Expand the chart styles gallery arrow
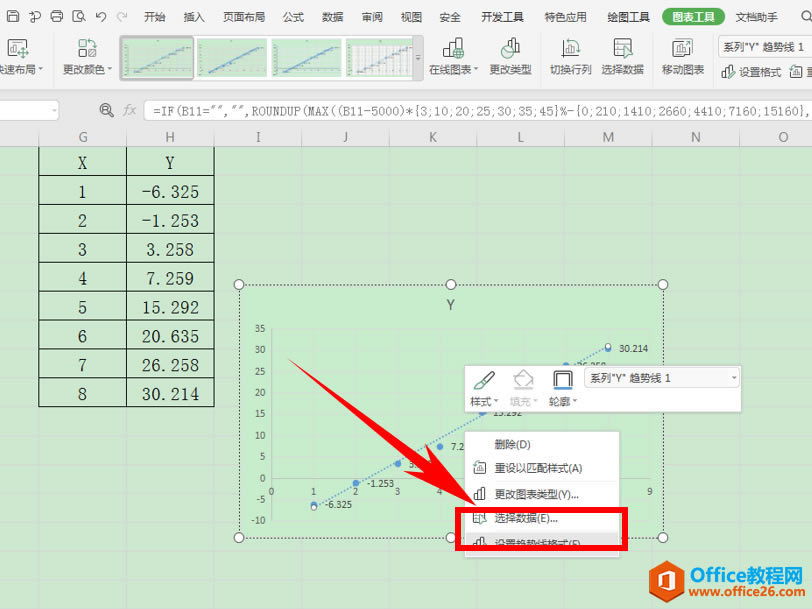The image size is (812, 609). pyautogui.click(x=418, y=57)
